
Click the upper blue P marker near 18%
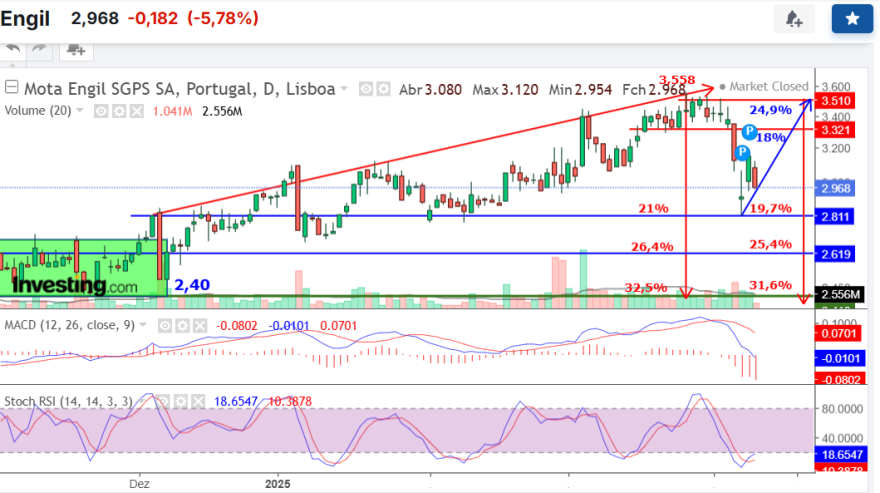749,132
